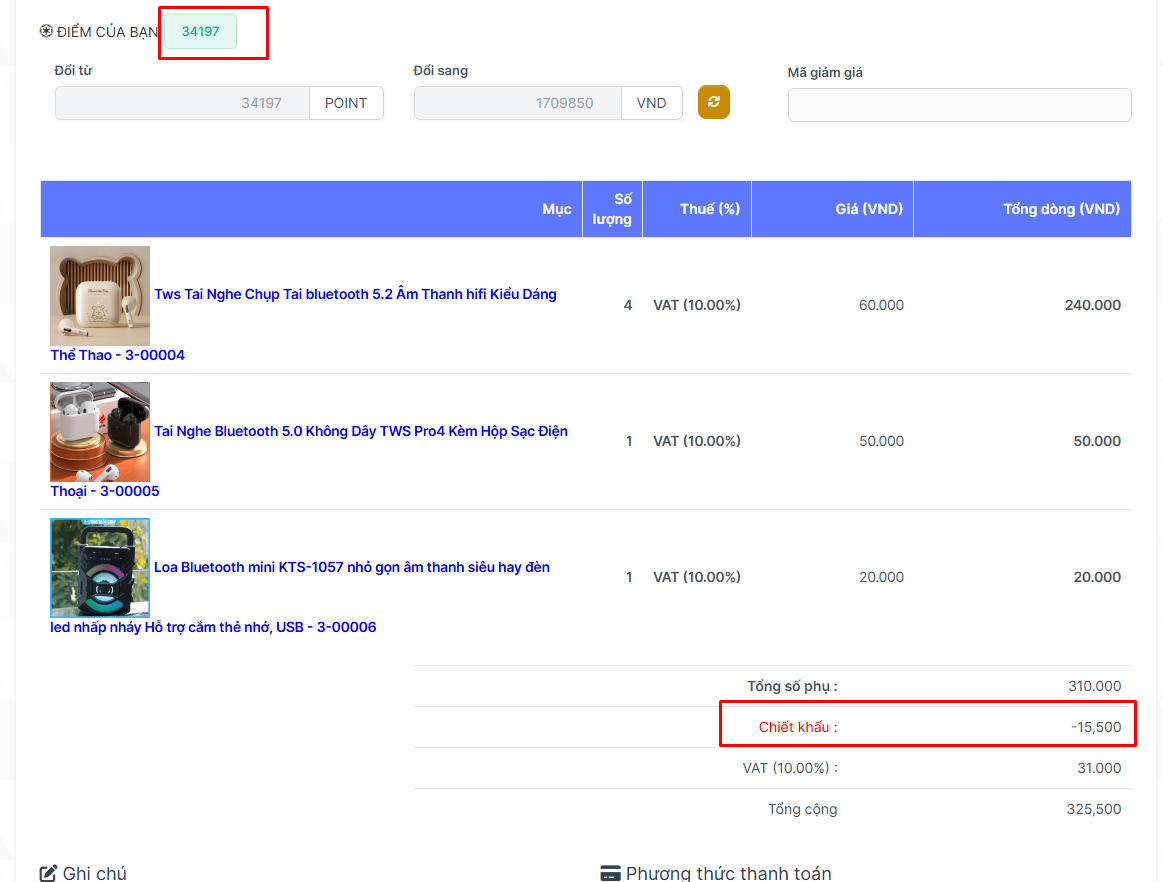Viewport: 1163px width, 882px height.
Task: Open the Tai Nghe Bluetooth 5.0 TWS Pro4 link
Action: 360,431
